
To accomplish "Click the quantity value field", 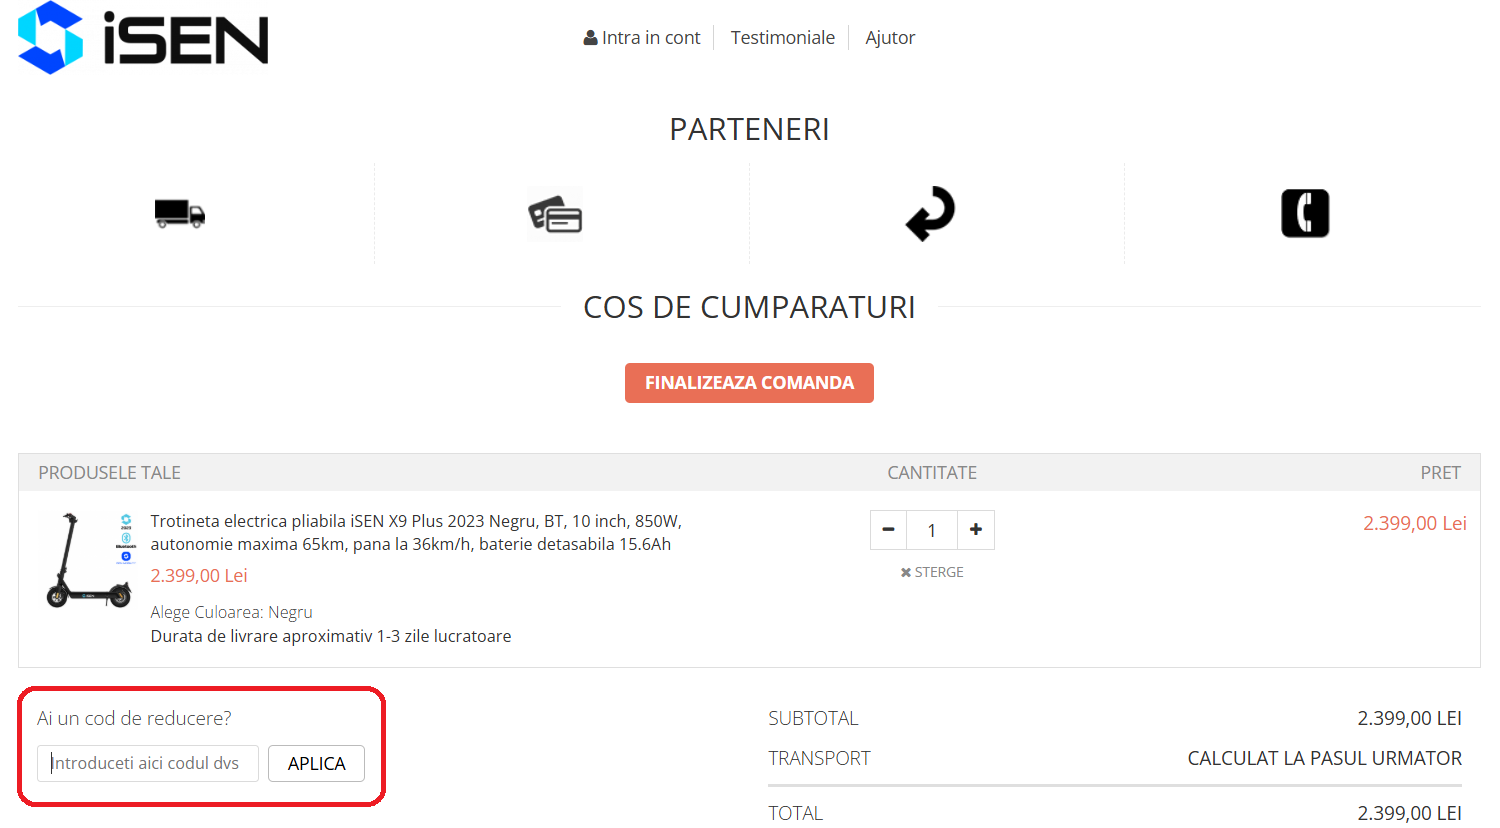I will tap(932, 530).
